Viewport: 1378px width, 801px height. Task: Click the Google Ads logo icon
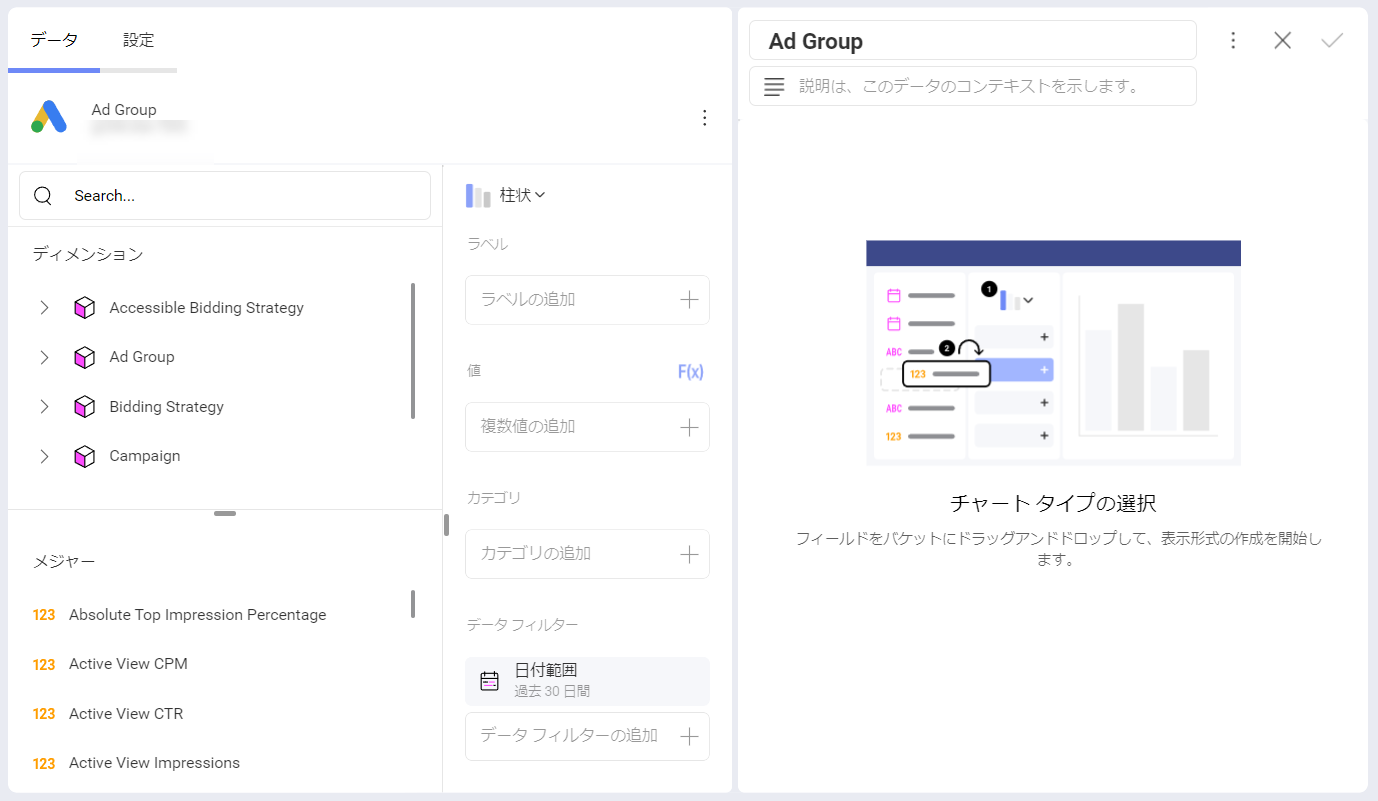[x=49, y=117]
